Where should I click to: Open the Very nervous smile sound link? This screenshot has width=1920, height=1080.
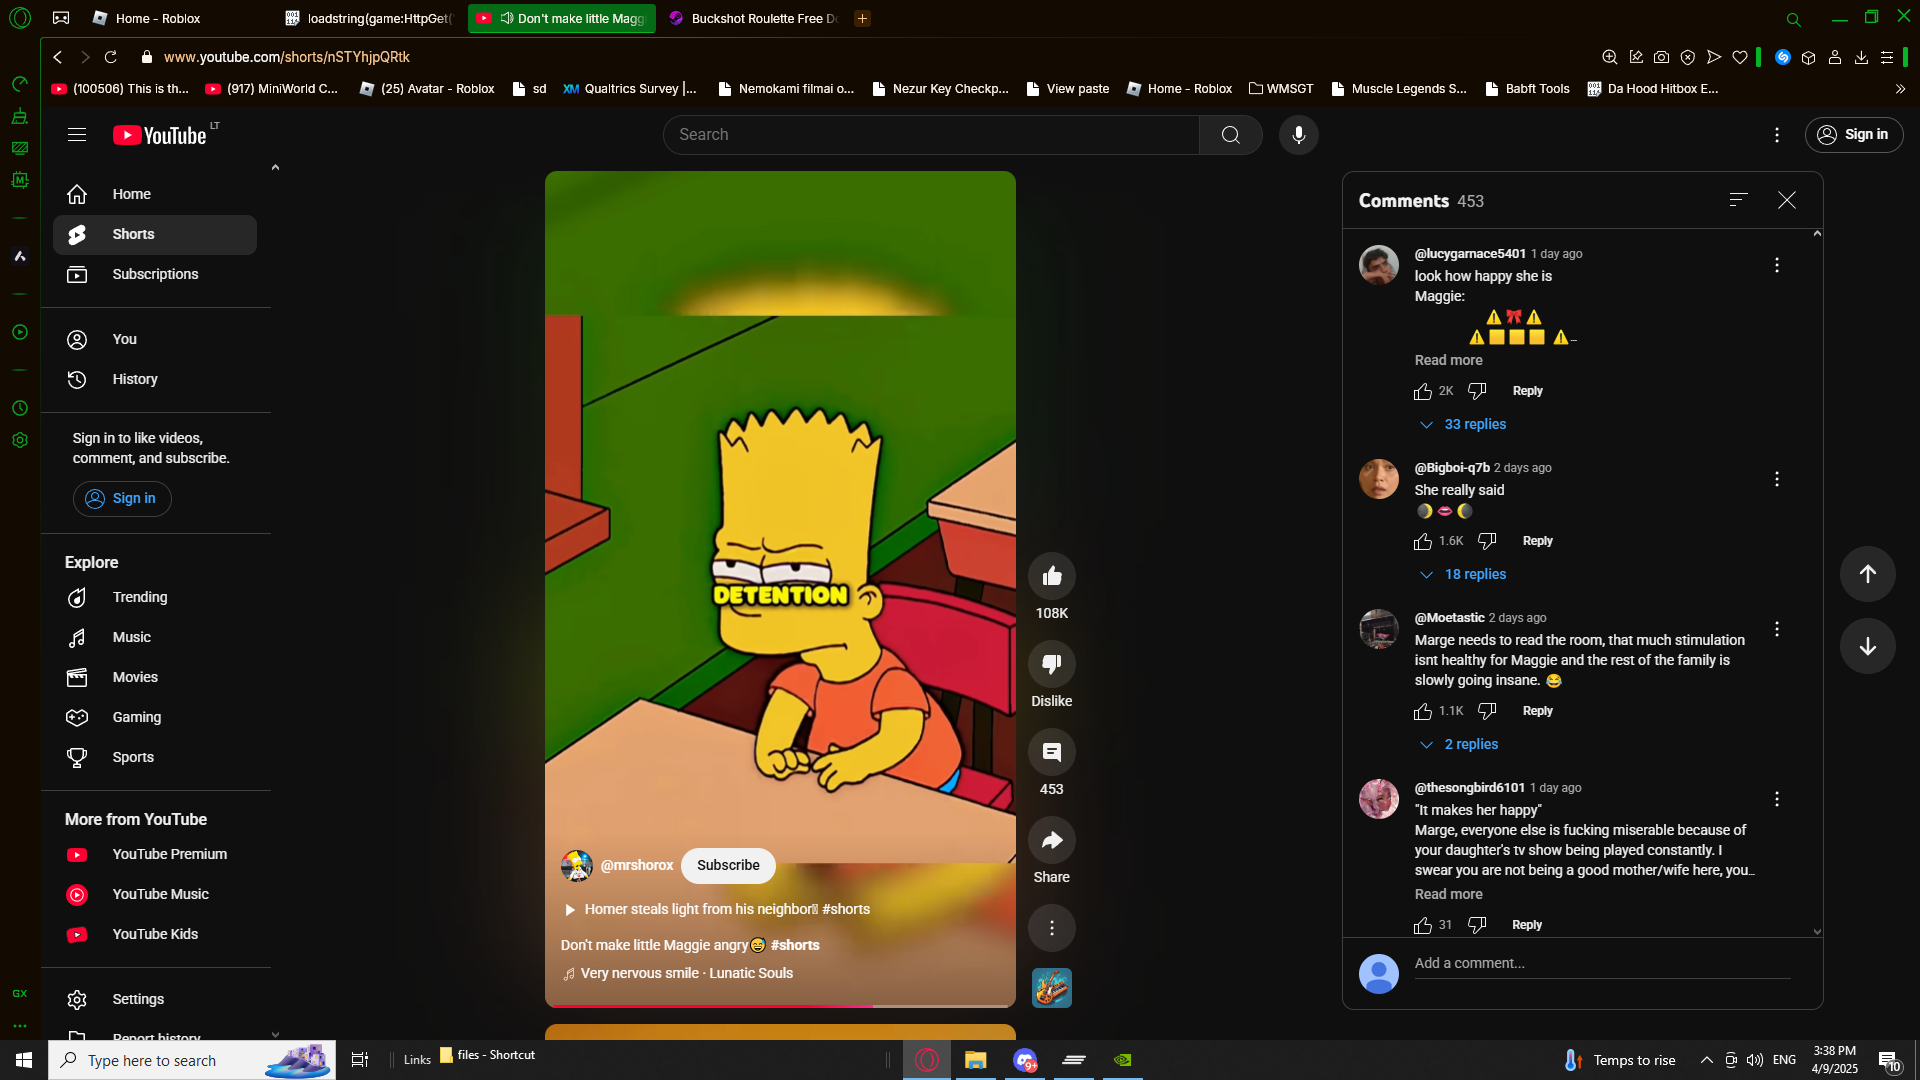click(x=686, y=974)
